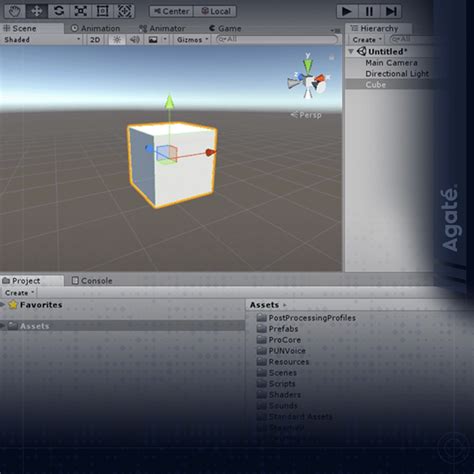Image resolution: width=474 pixels, height=474 pixels.
Task: Open Project Create dropdown
Action: click(19, 293)
